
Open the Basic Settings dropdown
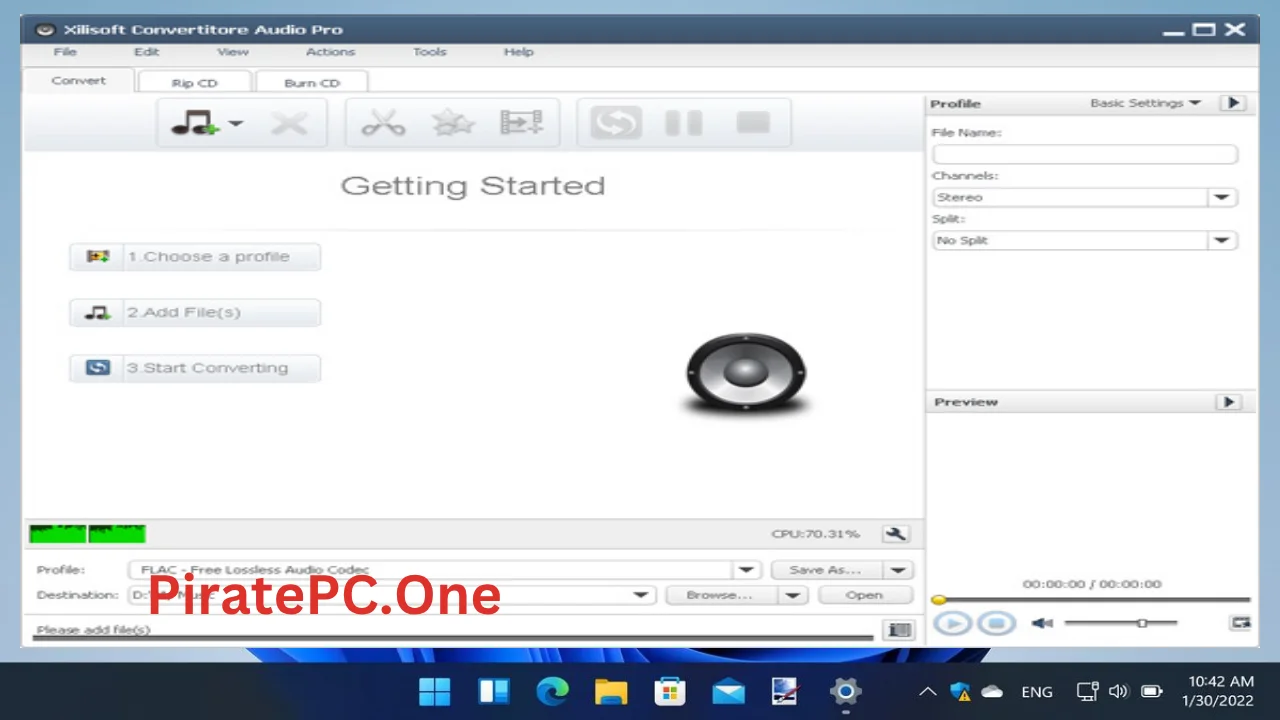(x=1145, y=103)
